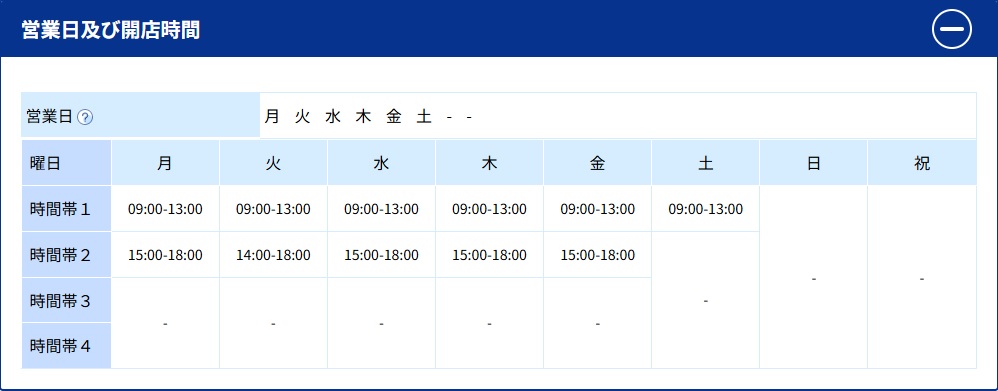The image size is (998, 391).
Task: Collapse the 営業日及び開店時間 section with minus icon
Action: (952, 29)
